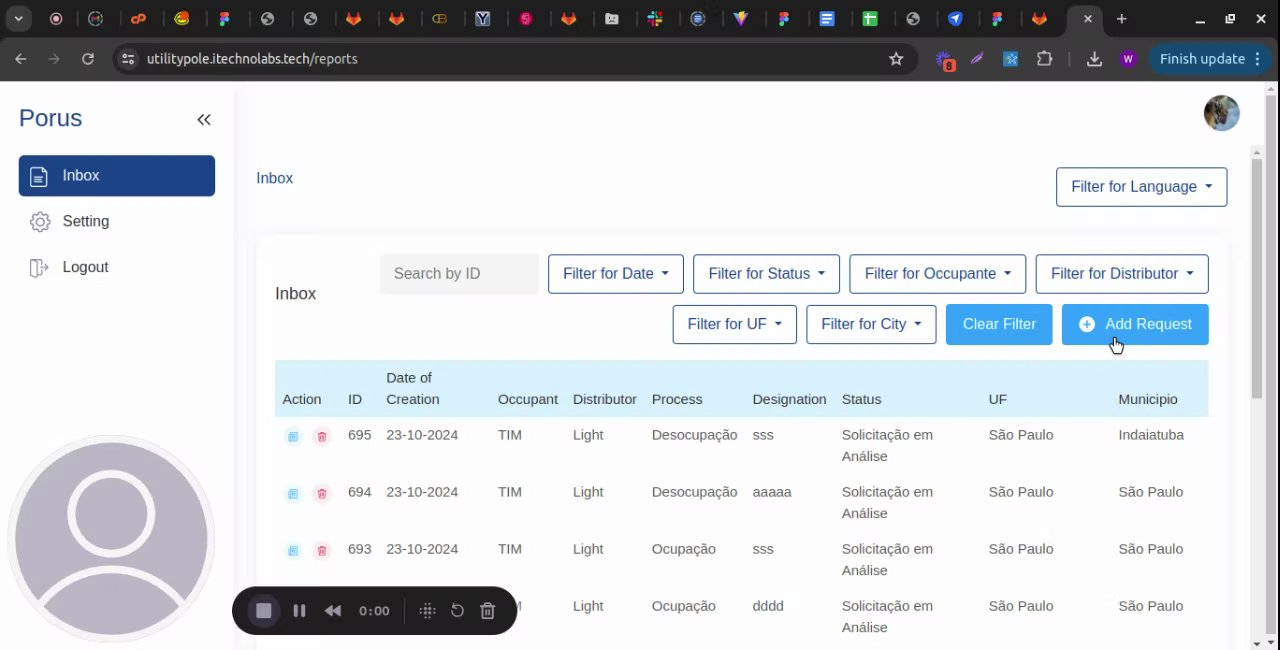Select Indaiatuba cell in row 695
Viewport: 1280px width, 650px height.
tap(1151, 435)
